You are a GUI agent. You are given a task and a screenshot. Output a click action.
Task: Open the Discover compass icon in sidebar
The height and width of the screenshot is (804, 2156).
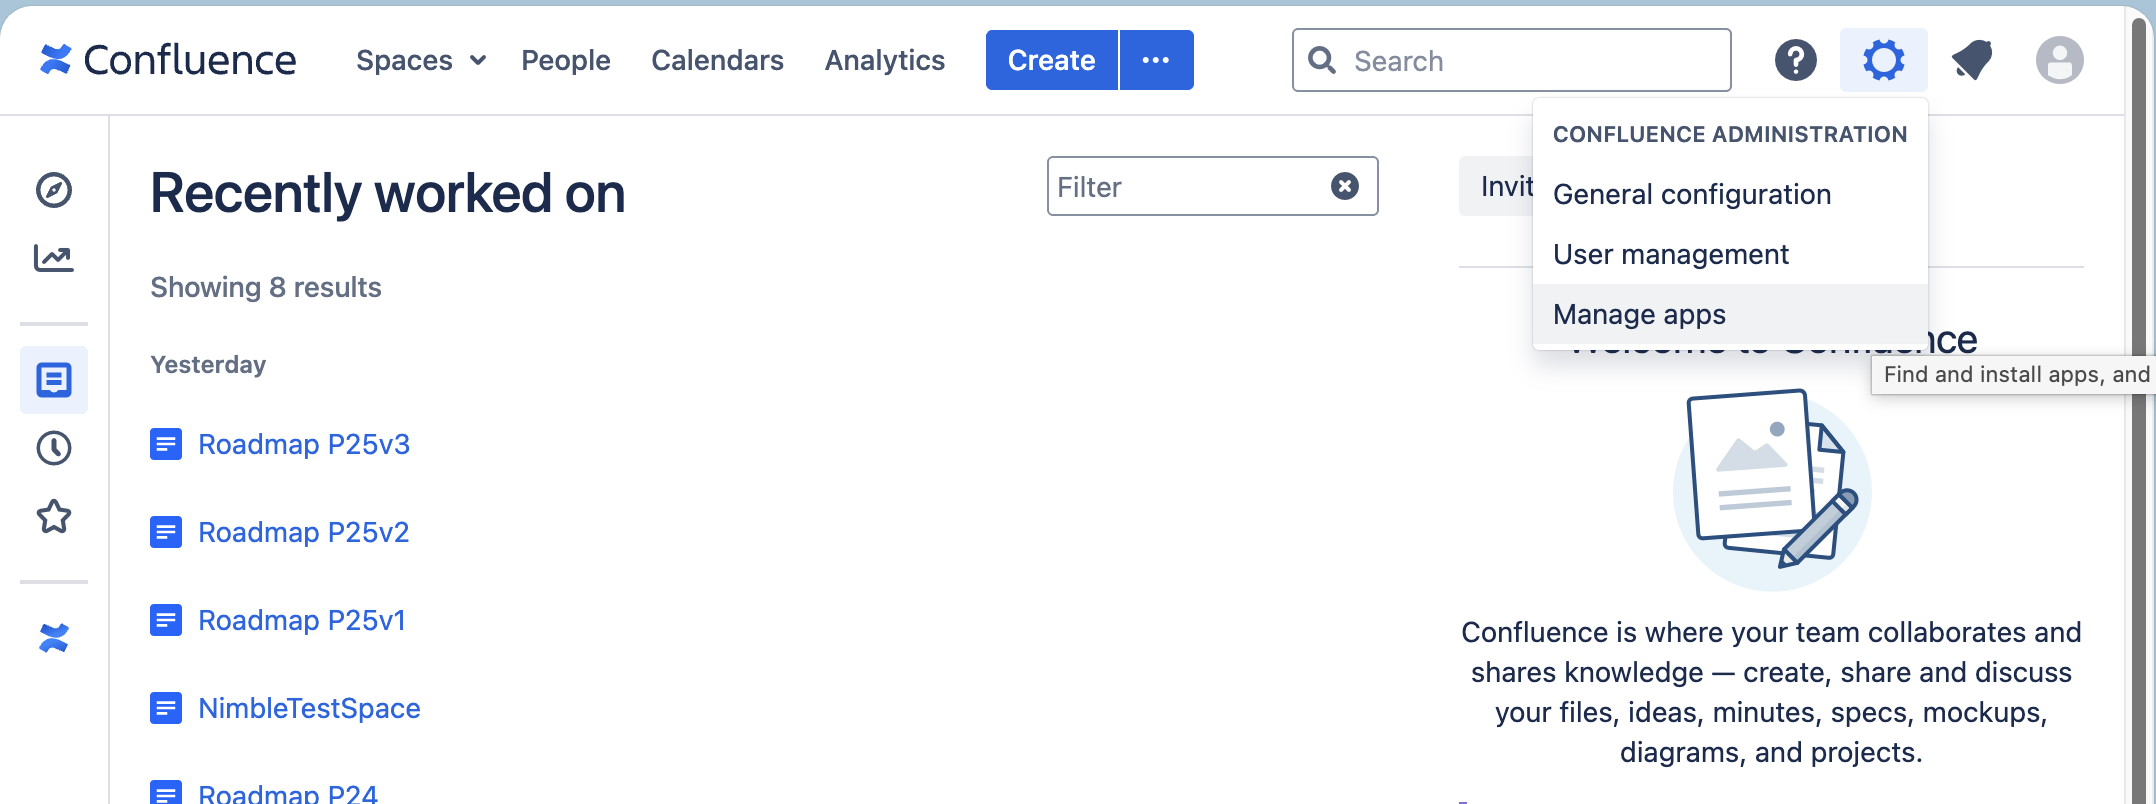click(54, 190)
